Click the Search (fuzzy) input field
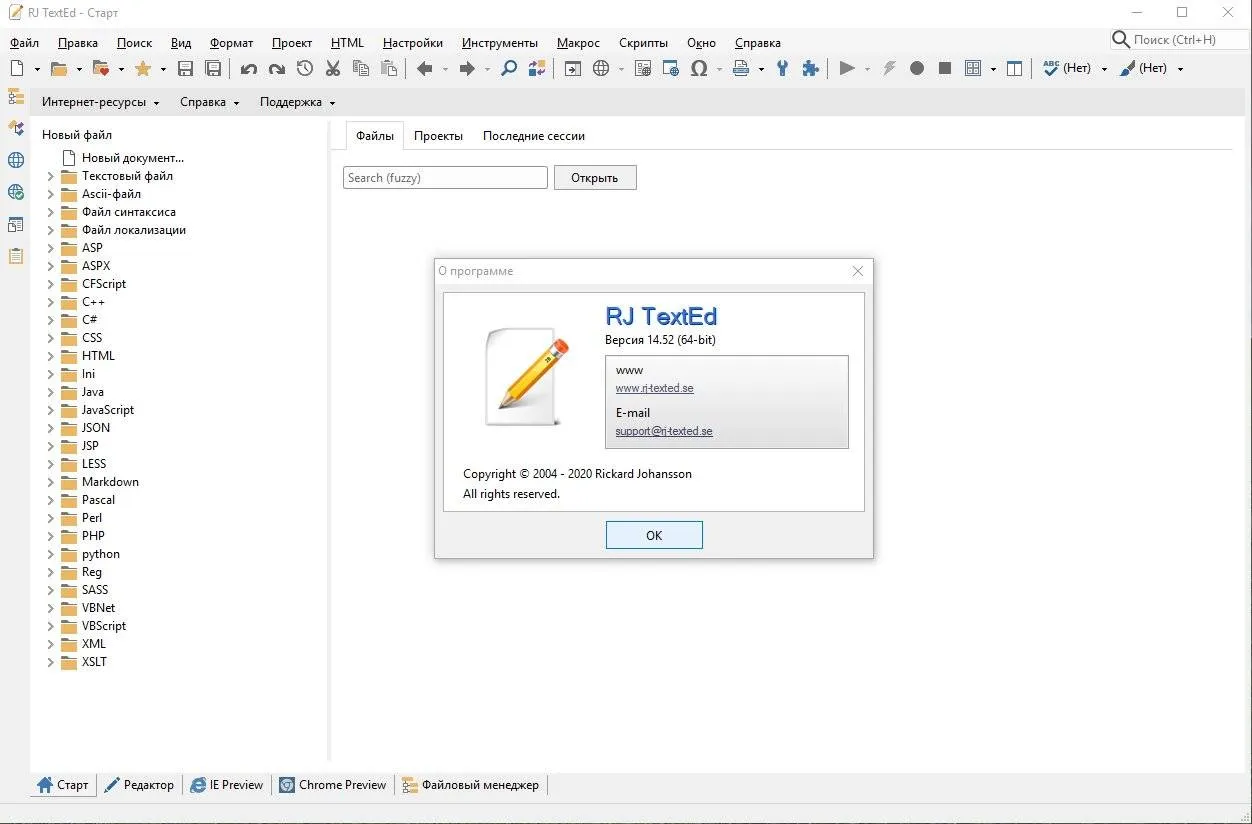Screen dimensions: 1252x824 445,178
